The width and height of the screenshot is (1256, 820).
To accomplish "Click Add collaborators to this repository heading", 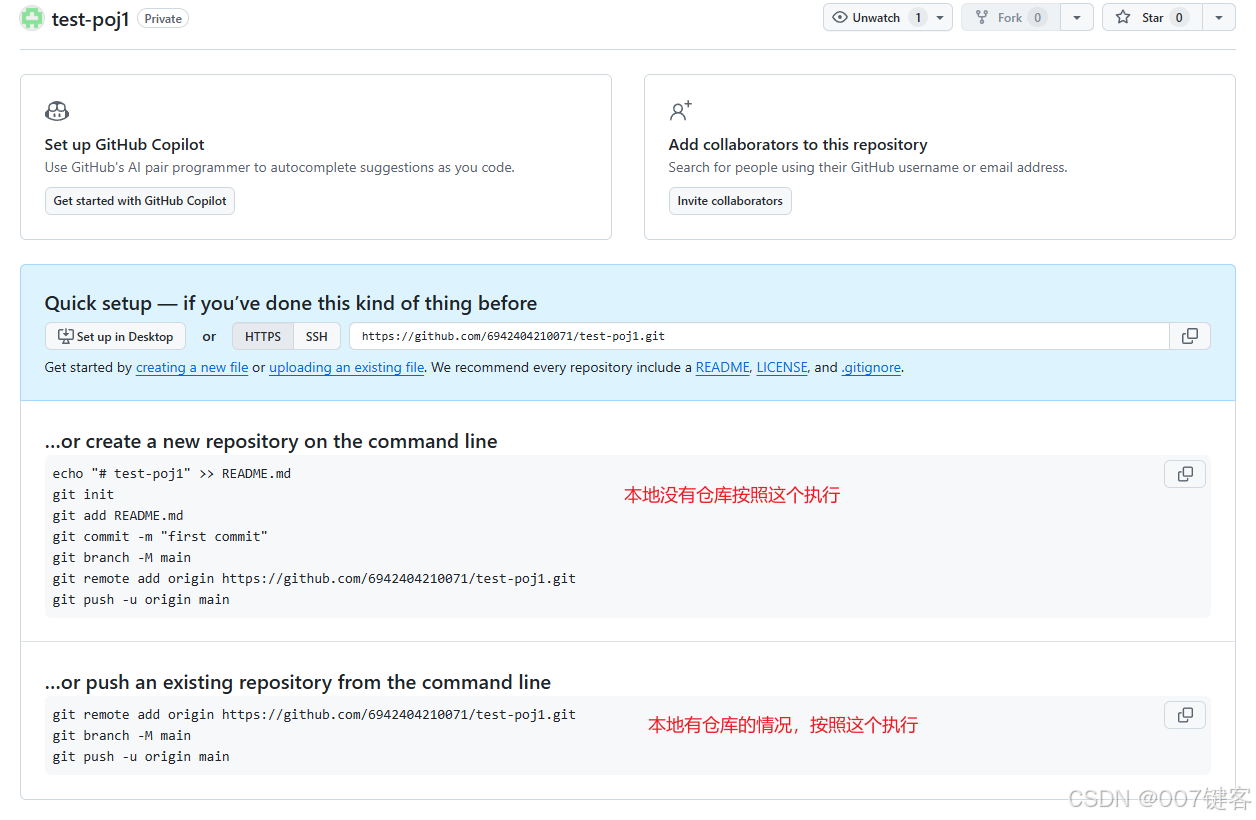I will pos(798,145).
